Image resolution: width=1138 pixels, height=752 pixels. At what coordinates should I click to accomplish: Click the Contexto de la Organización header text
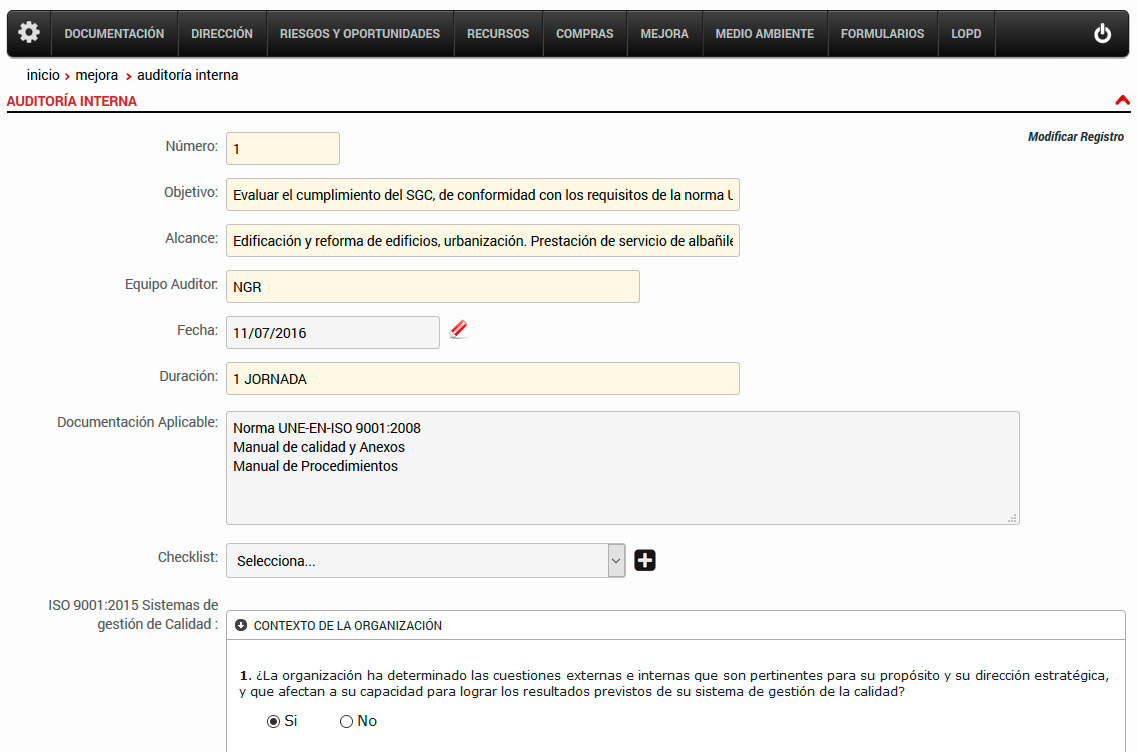click(348, 626)
